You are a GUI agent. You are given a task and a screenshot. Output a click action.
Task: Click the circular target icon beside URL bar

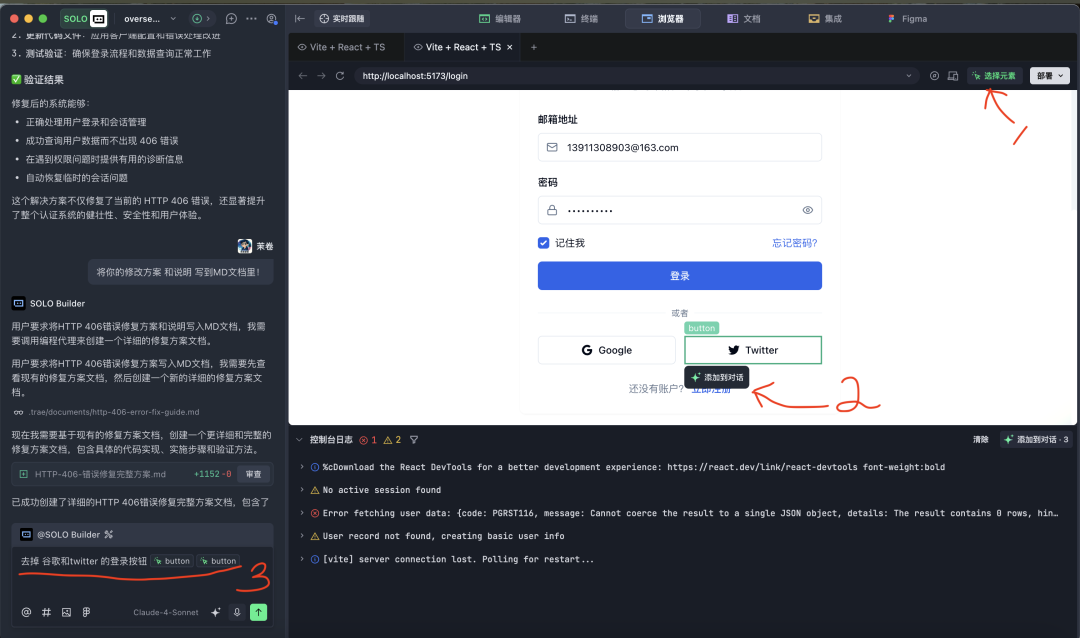934,76
